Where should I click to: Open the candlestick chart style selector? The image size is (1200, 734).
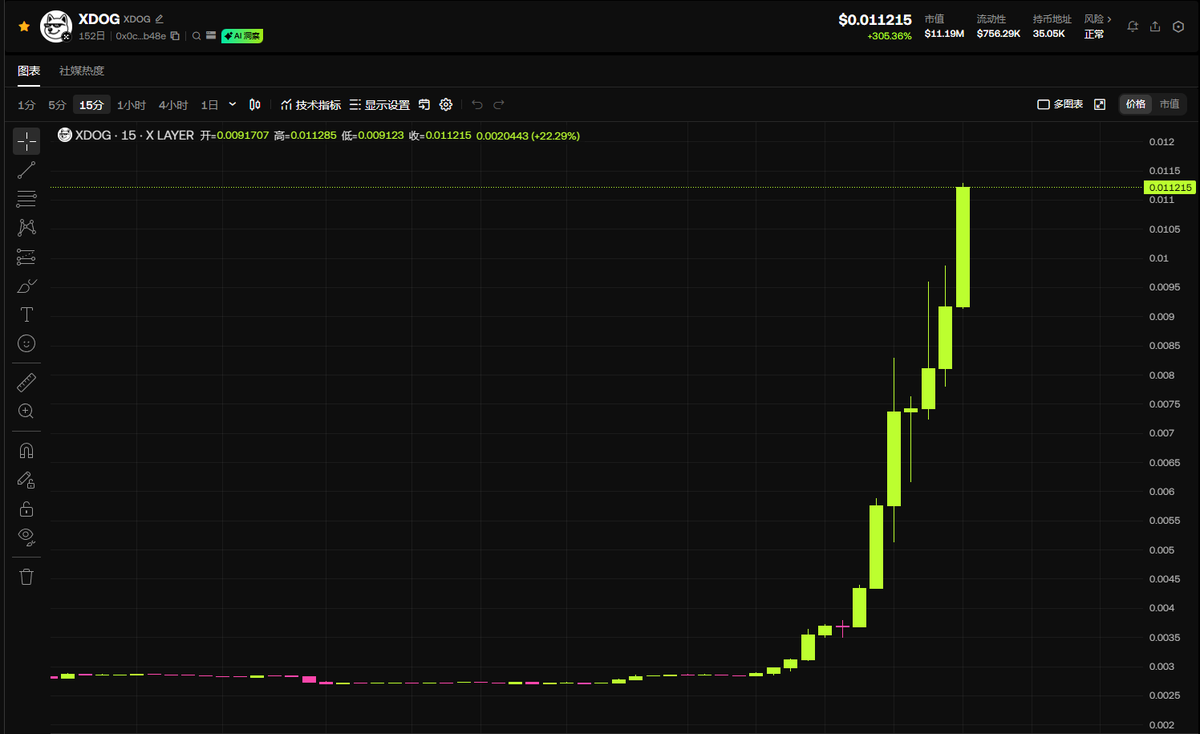pyautogui.click(x=255, y=104)
